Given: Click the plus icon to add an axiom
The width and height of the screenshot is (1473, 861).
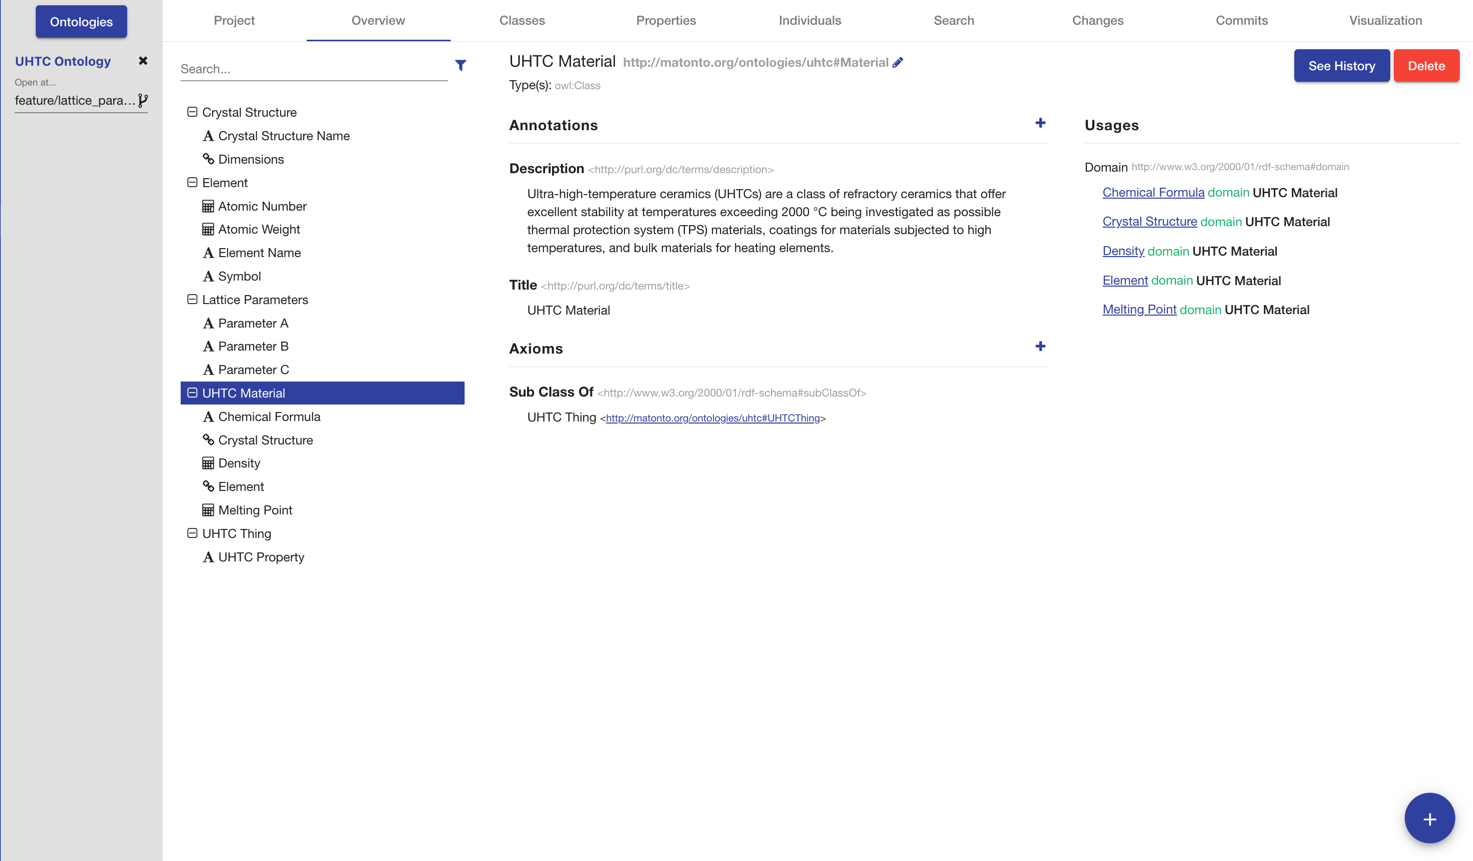Looking at the screenshot, I should pyautogui.click(x=1040, y=346).
